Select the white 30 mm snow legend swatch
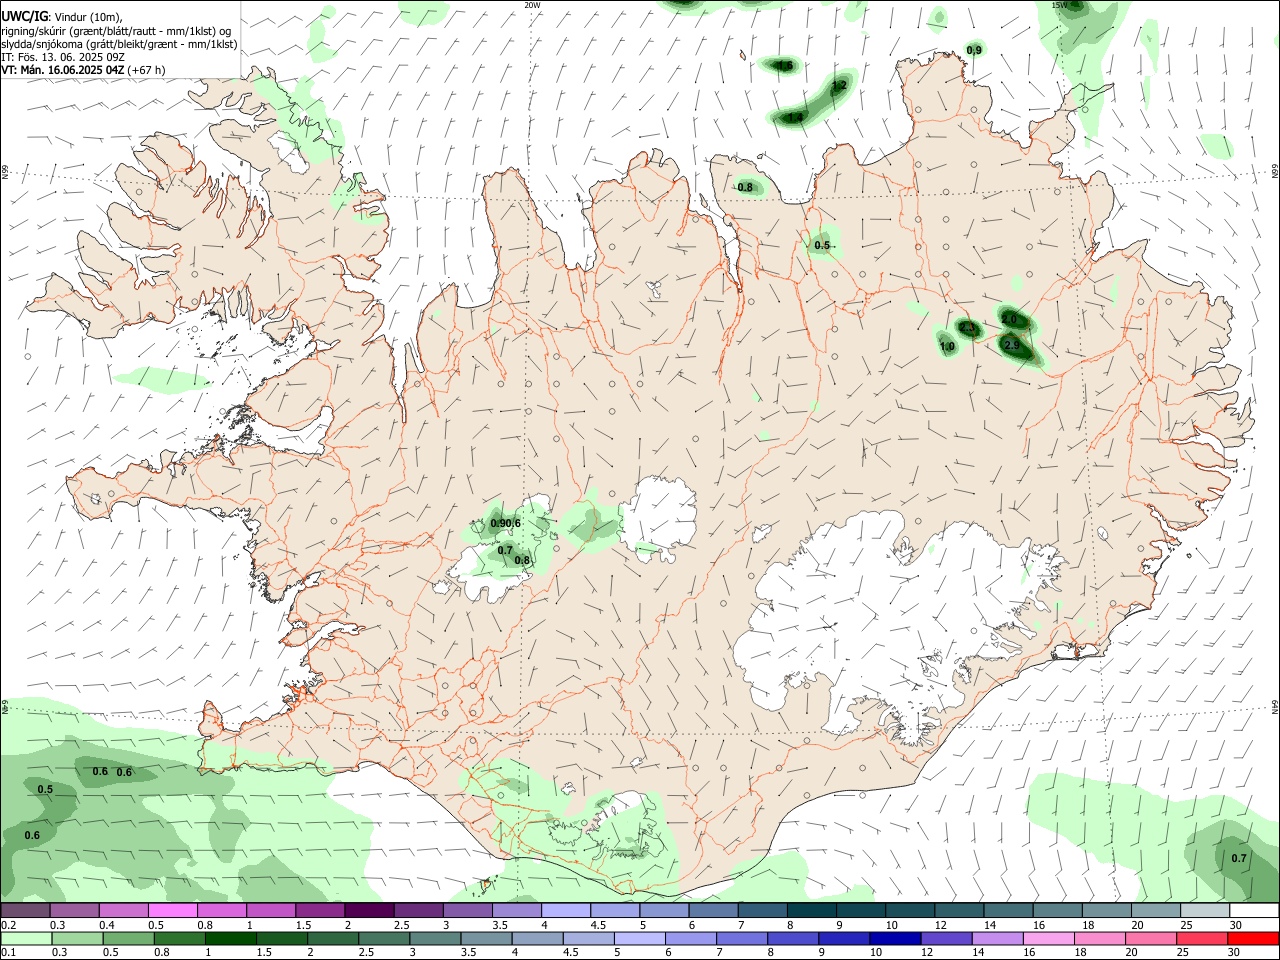The height and width of the screenshot is (960, 1280). (x=1253, y=911)
